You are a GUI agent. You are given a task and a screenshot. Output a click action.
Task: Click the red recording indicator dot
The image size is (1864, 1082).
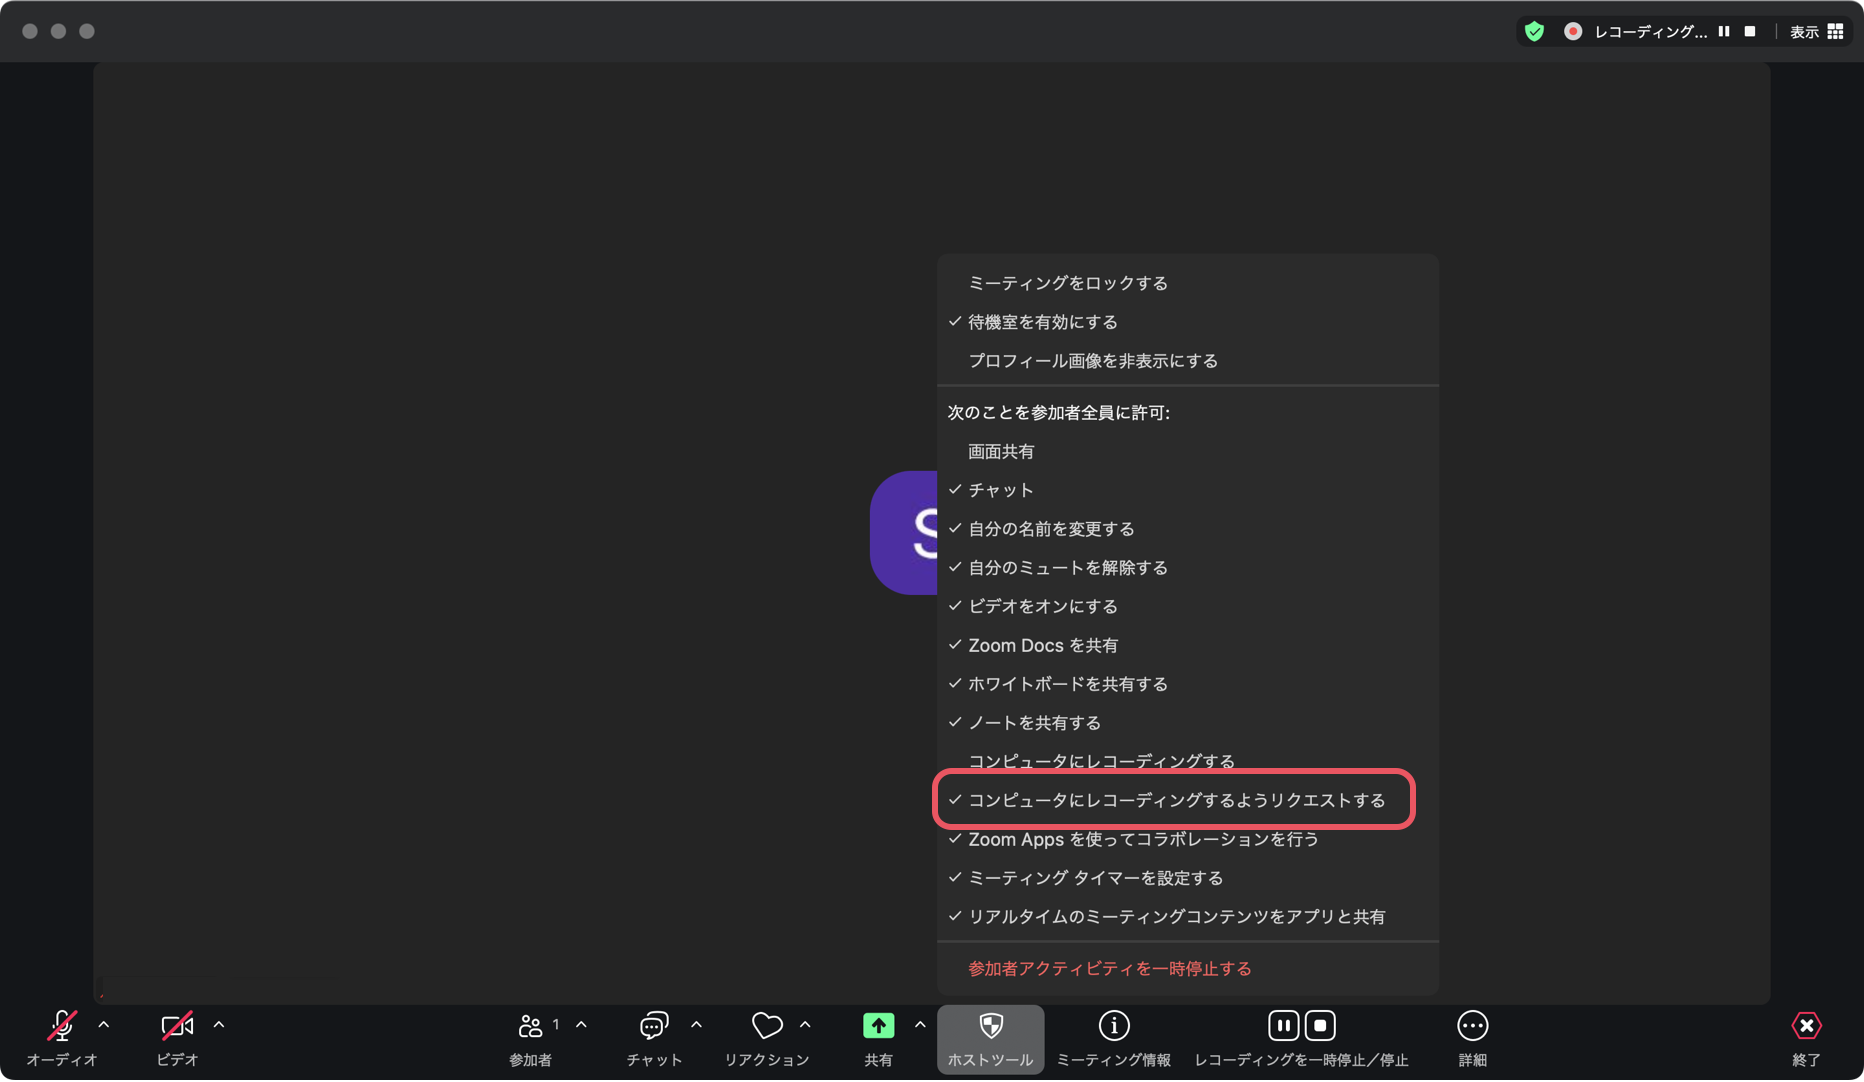pyautogui.click(x=1573, y=32)
